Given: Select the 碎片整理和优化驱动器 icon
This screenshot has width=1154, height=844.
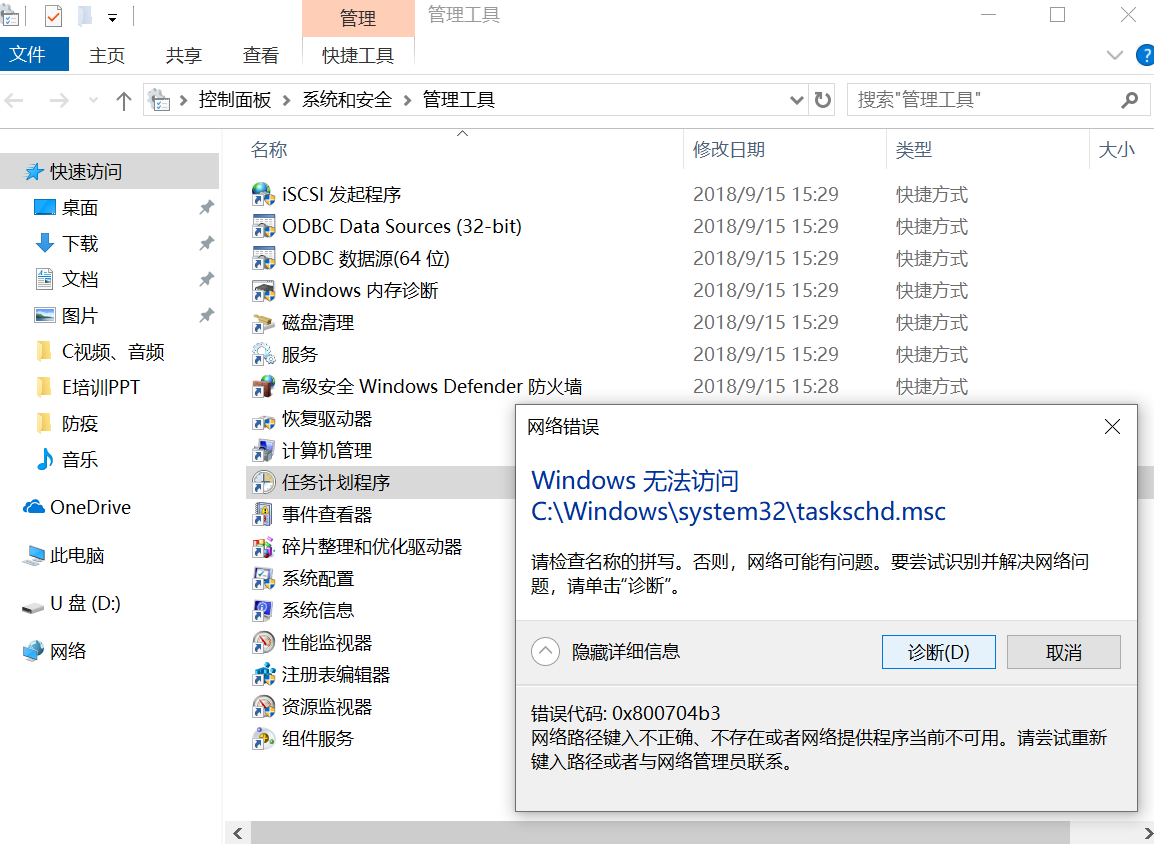Looking at the screenshot, I should [263, 547].
